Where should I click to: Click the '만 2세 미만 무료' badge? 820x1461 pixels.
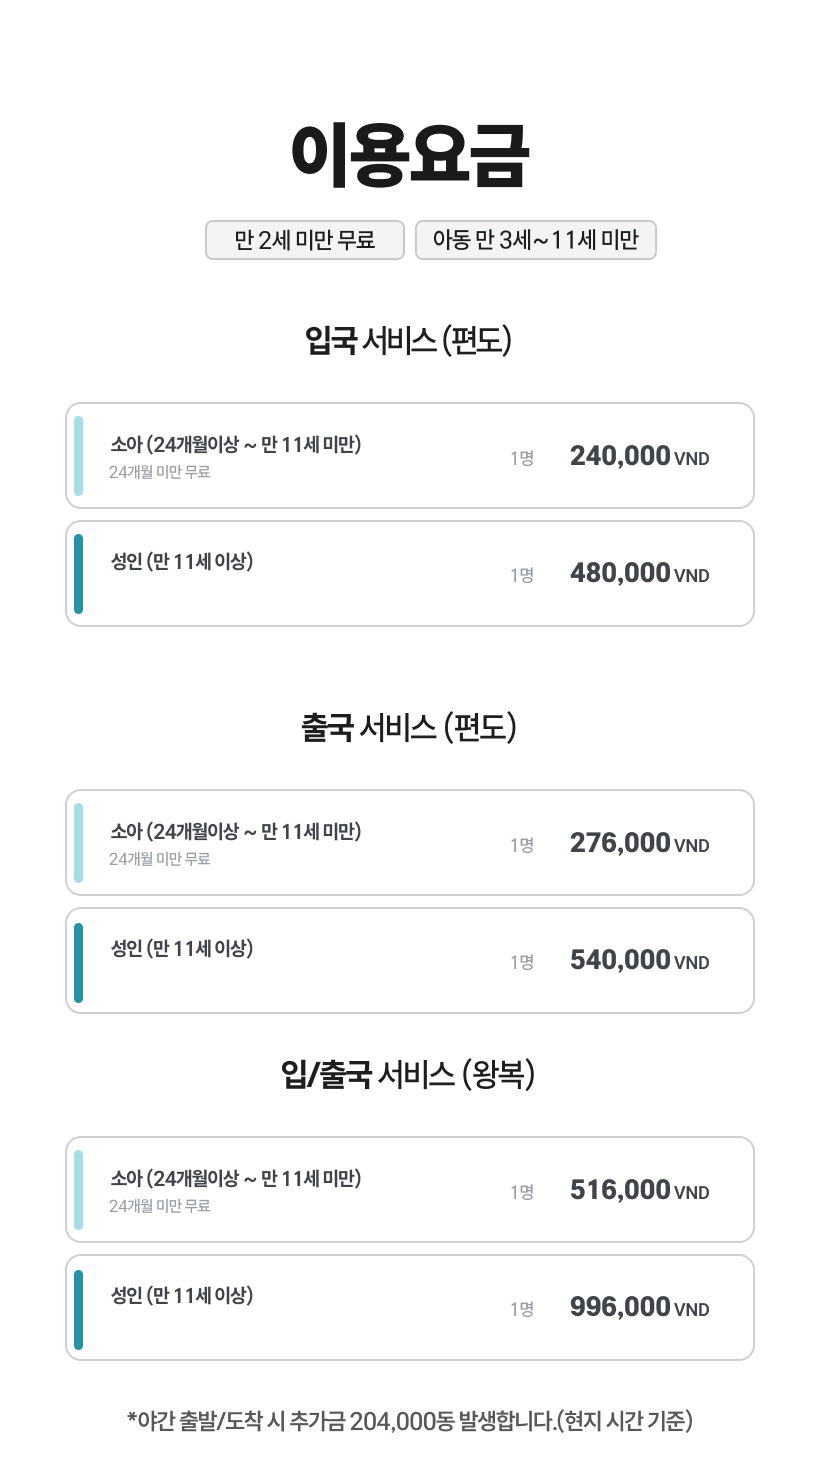coord(305,240)
